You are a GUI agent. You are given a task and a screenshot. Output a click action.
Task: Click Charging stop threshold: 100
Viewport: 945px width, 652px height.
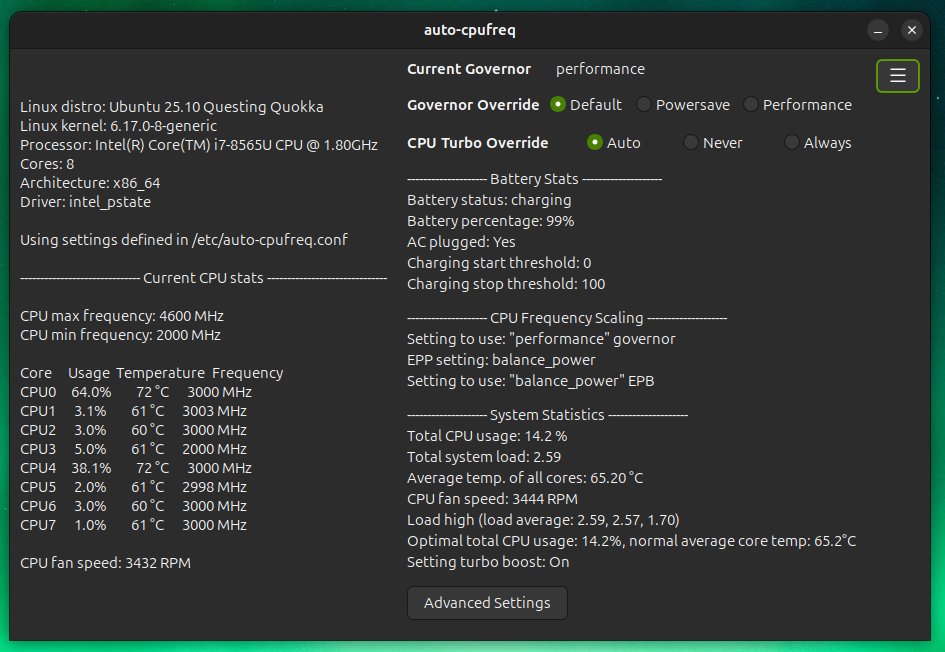[506, 284]
